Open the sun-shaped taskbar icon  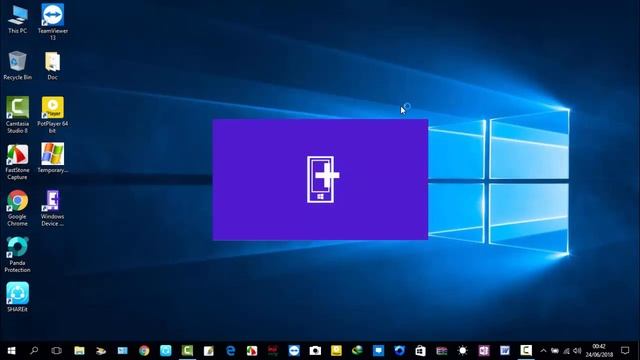(462, 351)
